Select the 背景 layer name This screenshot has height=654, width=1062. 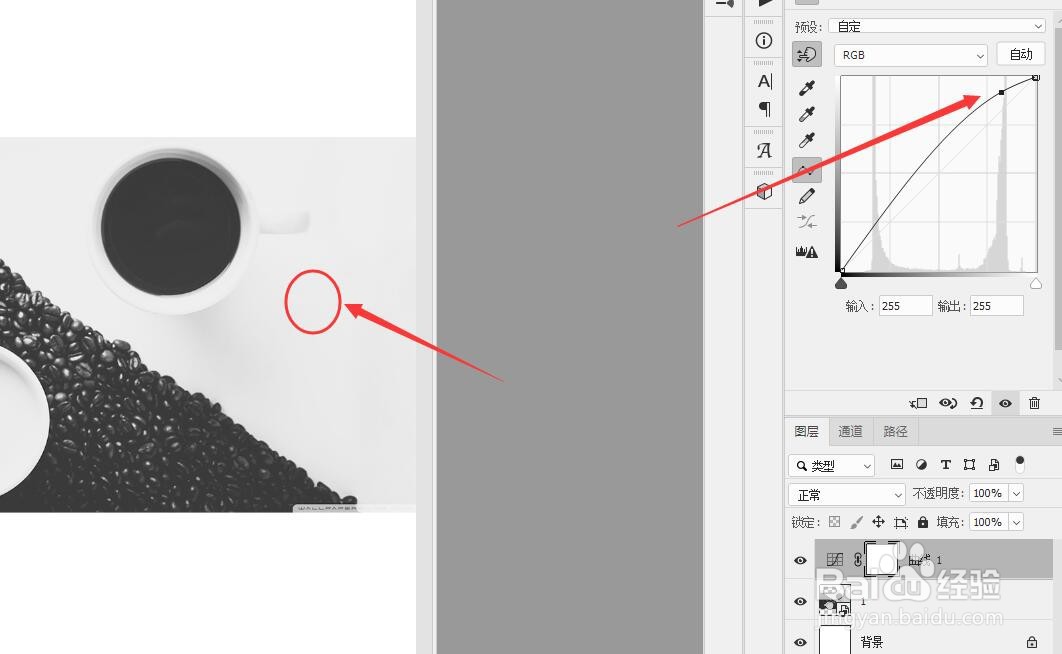[872, 642]
